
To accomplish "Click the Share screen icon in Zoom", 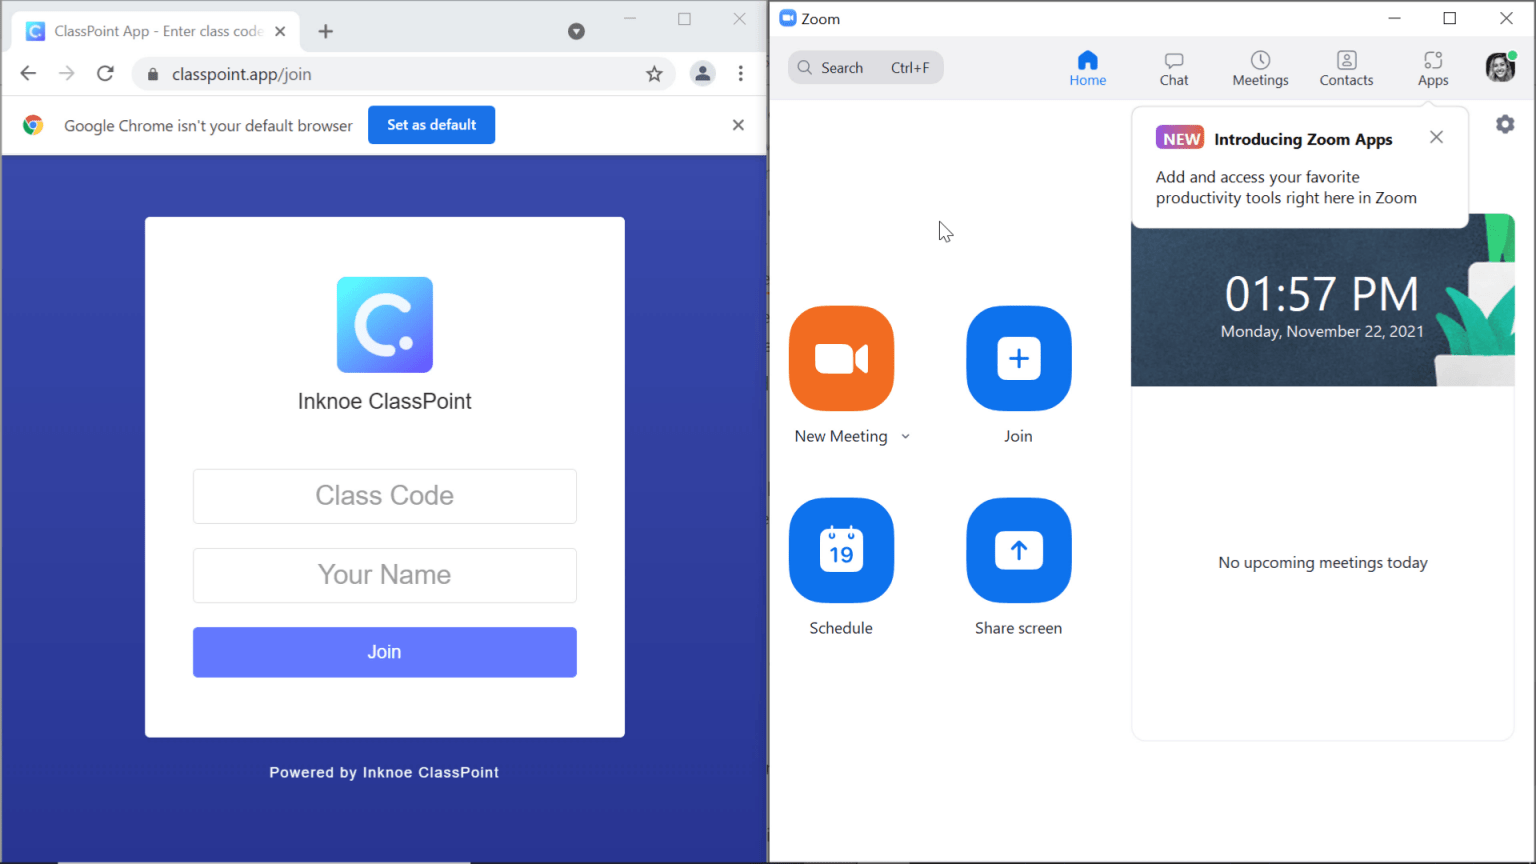I will pos(1018,550).
